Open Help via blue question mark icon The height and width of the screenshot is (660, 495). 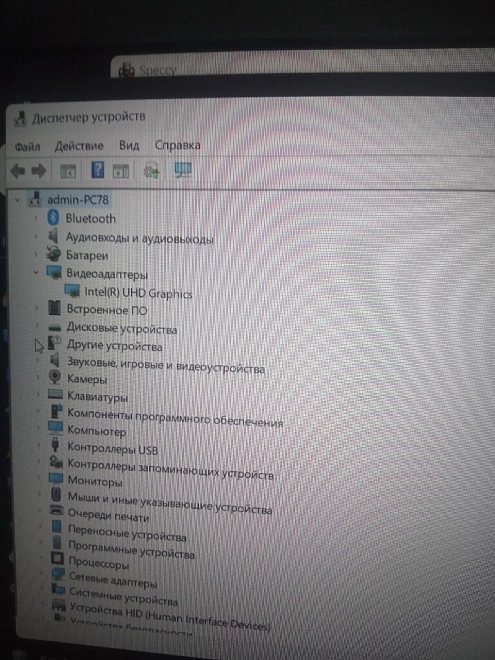click(x=97, y=170)
